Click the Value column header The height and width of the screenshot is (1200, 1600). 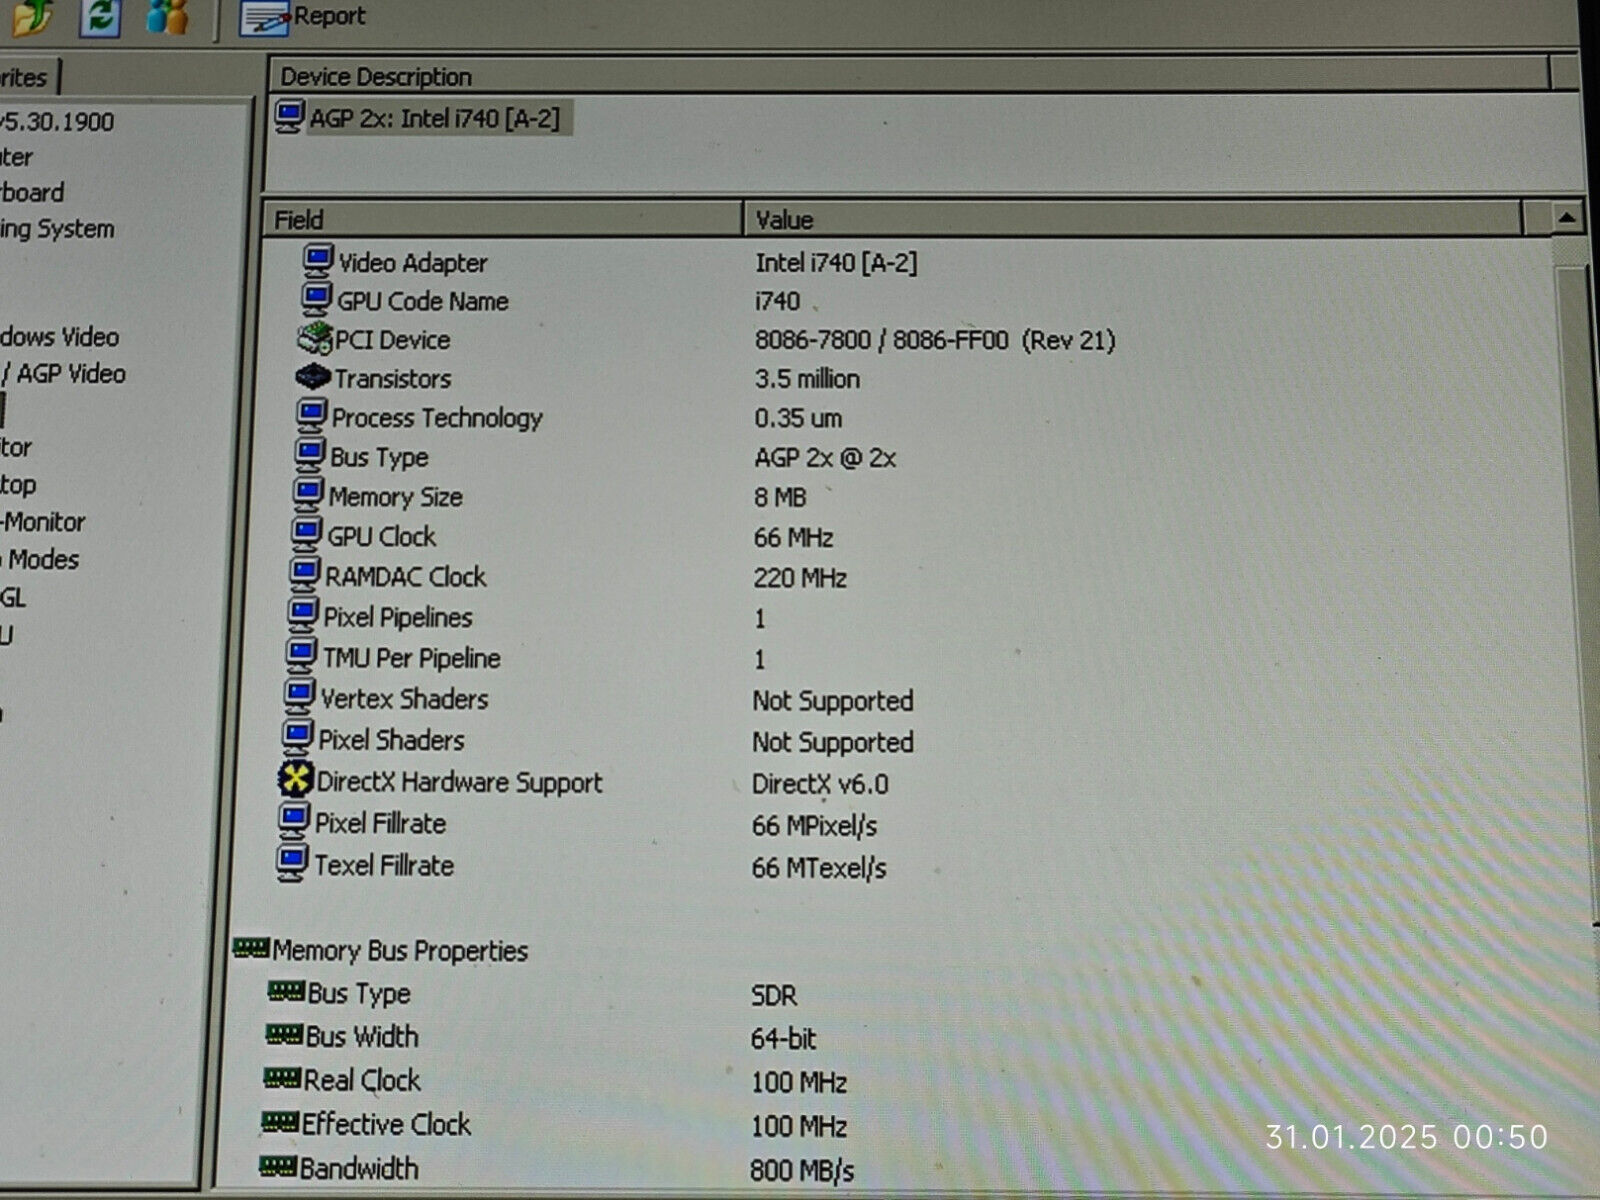pyautogui.click(x=1132, y=219)
